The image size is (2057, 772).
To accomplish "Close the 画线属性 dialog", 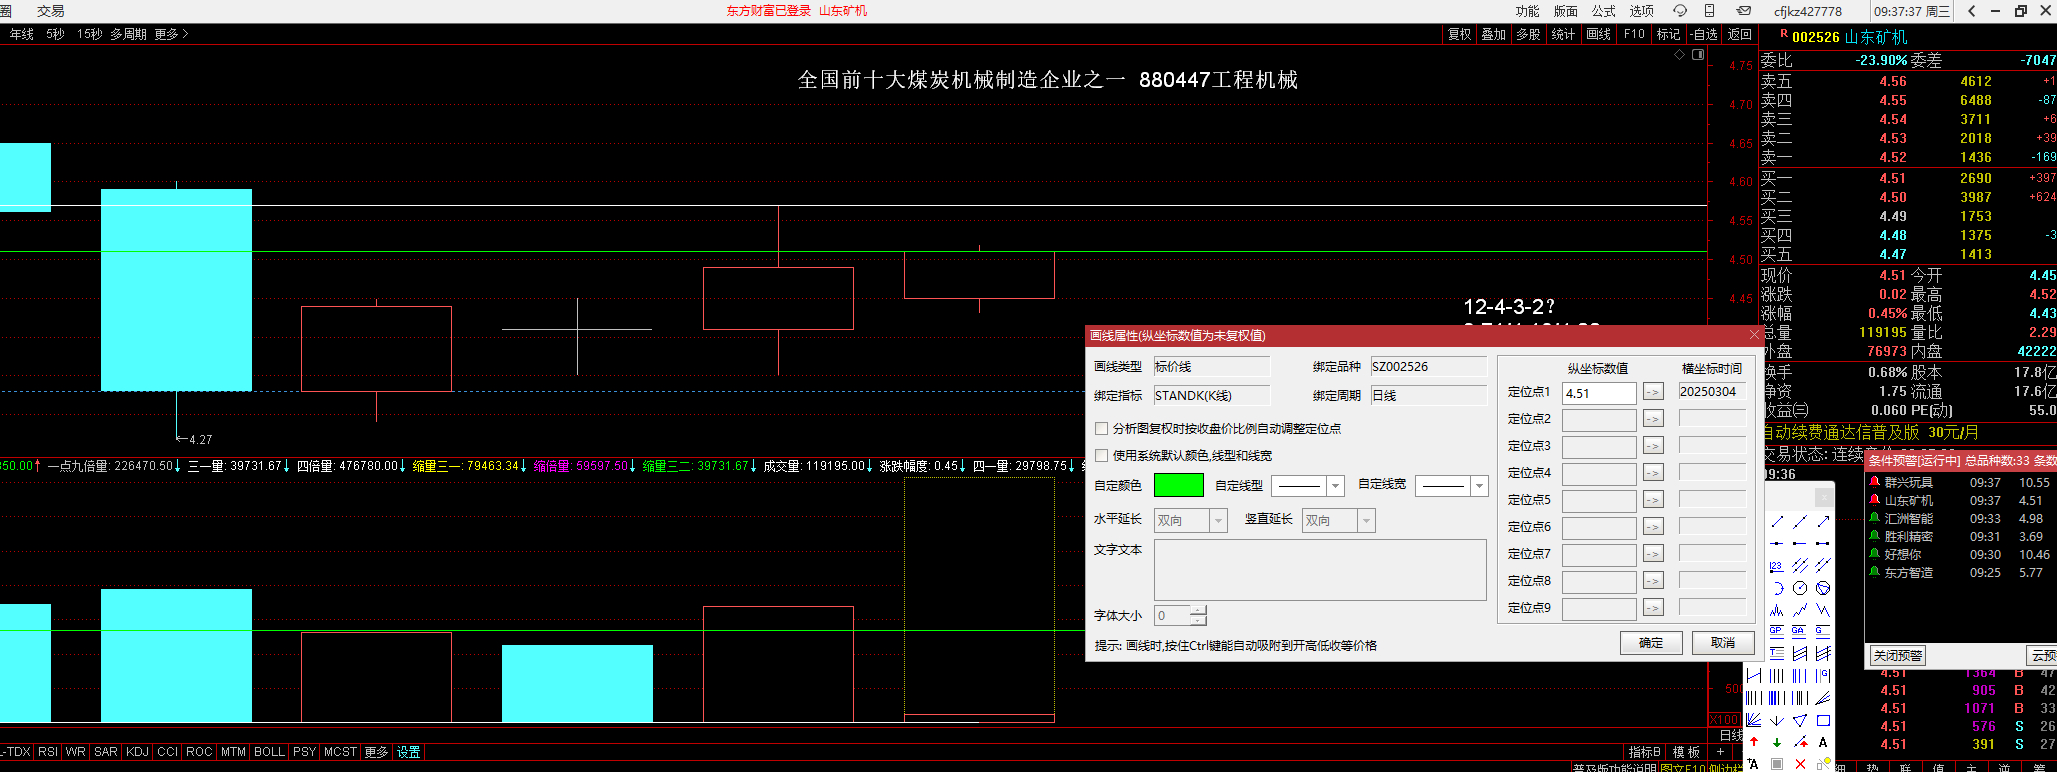I will (x=1753, y=335).
